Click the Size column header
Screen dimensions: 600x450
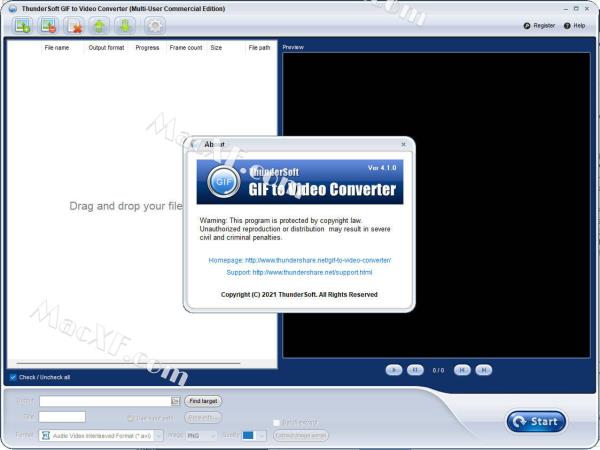coord(216,48)
